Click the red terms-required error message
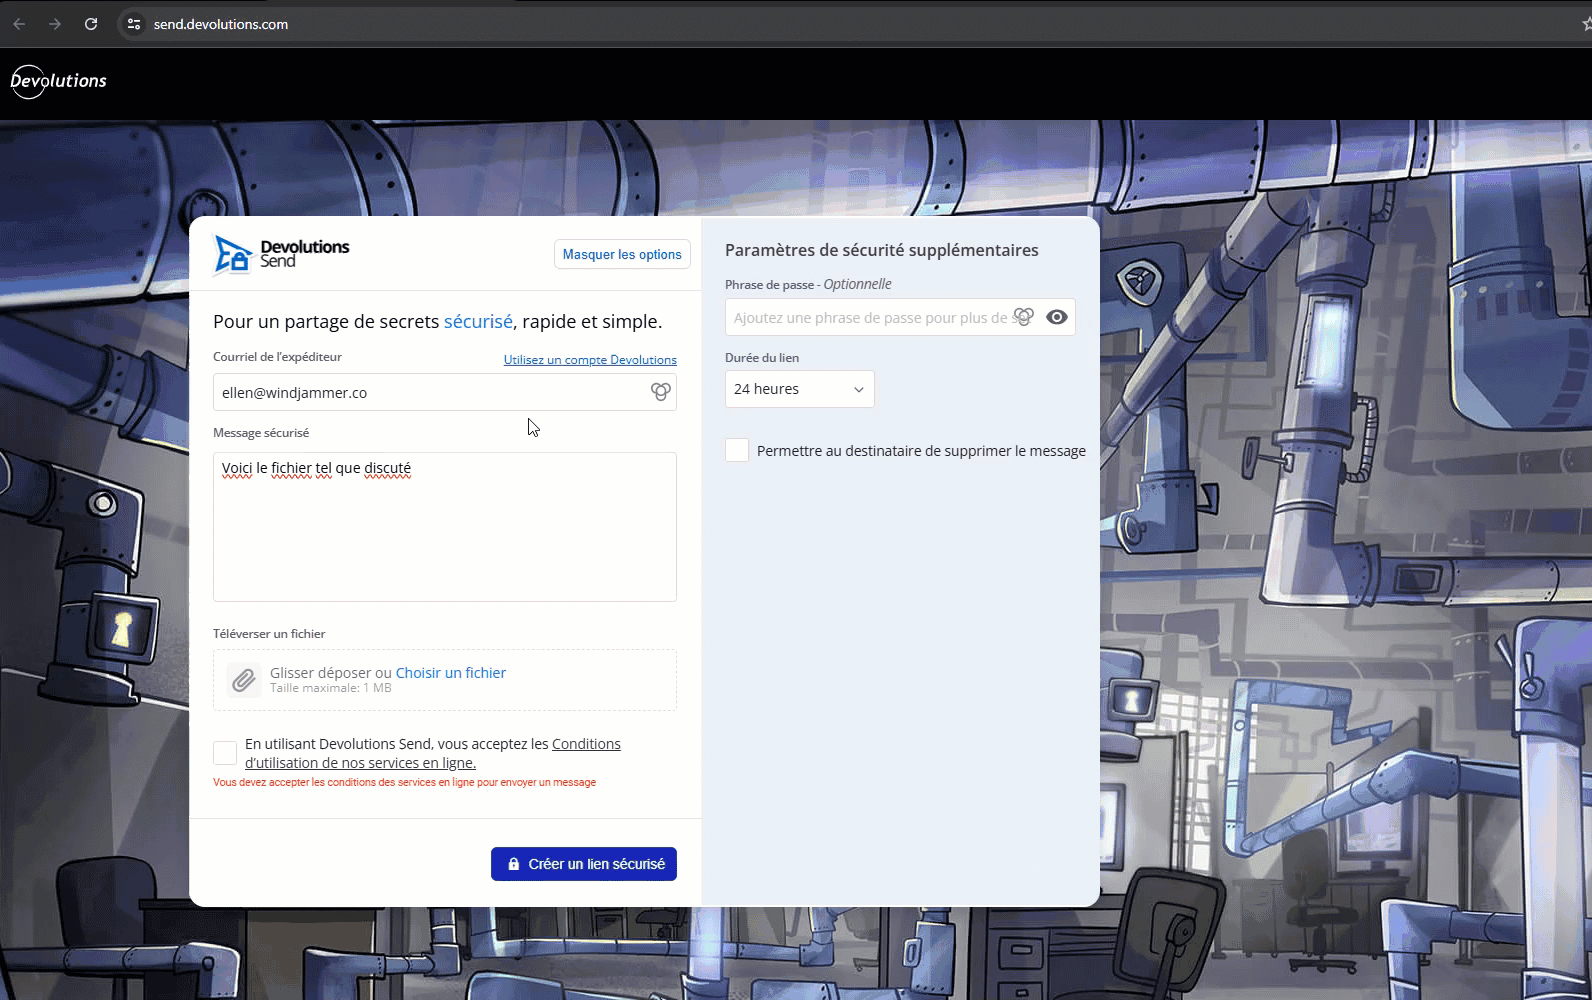 pos(404,782)
